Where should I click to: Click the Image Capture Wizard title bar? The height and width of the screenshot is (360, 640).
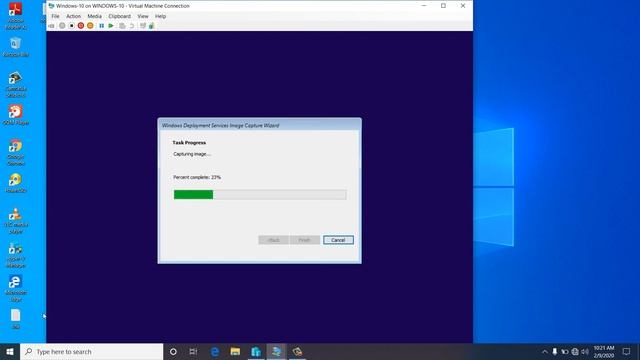point(260,125)
